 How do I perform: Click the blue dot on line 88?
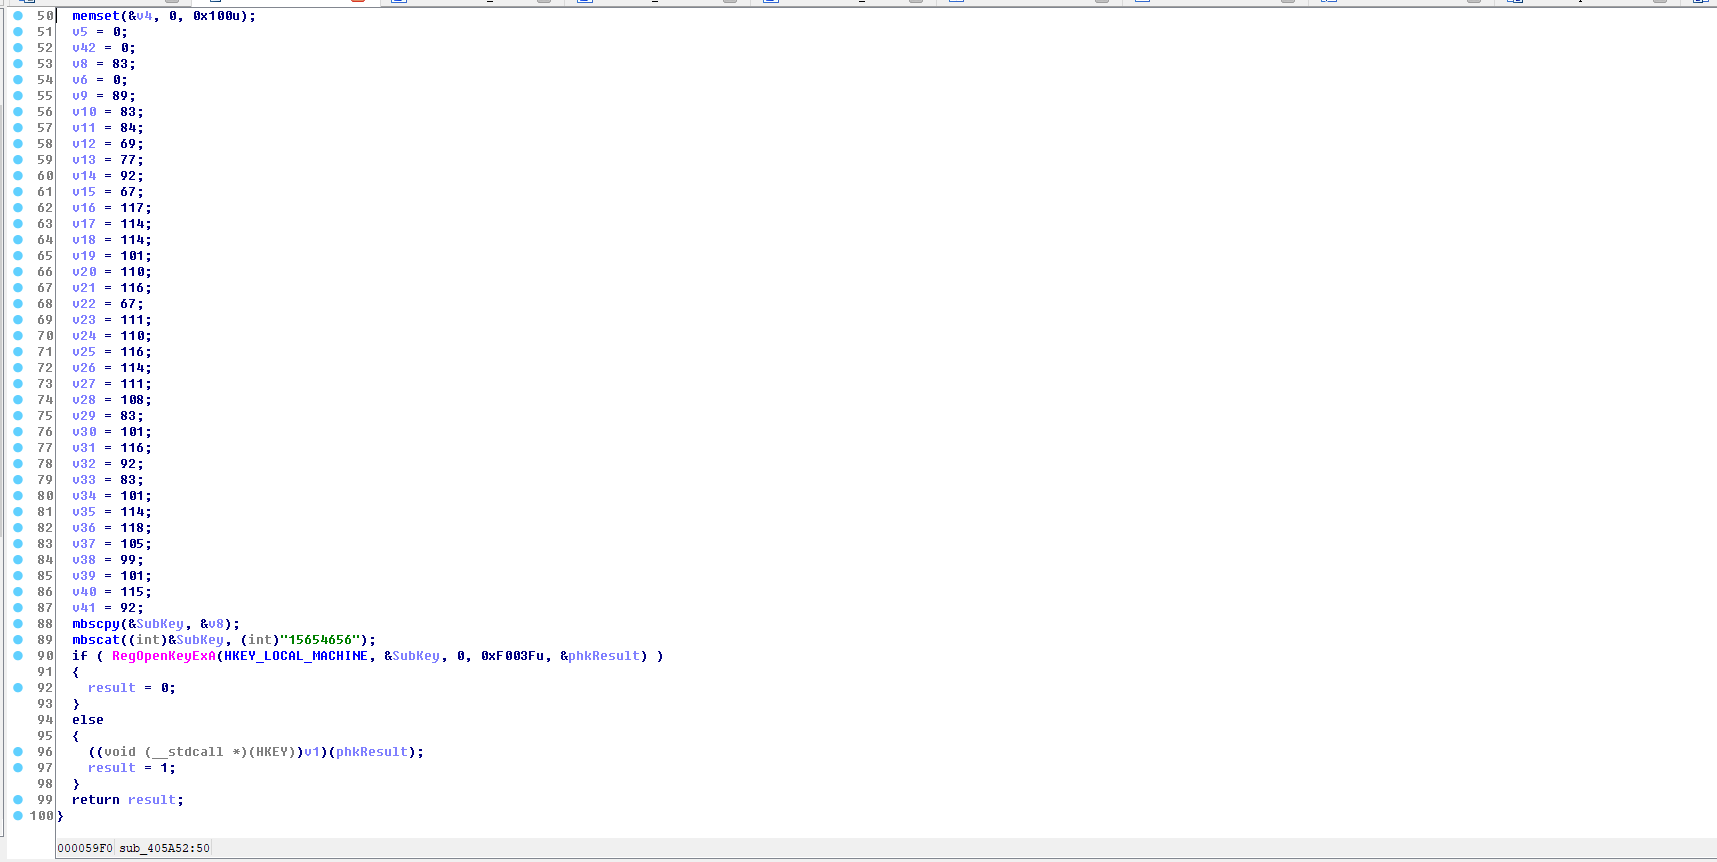click(18, 624)
